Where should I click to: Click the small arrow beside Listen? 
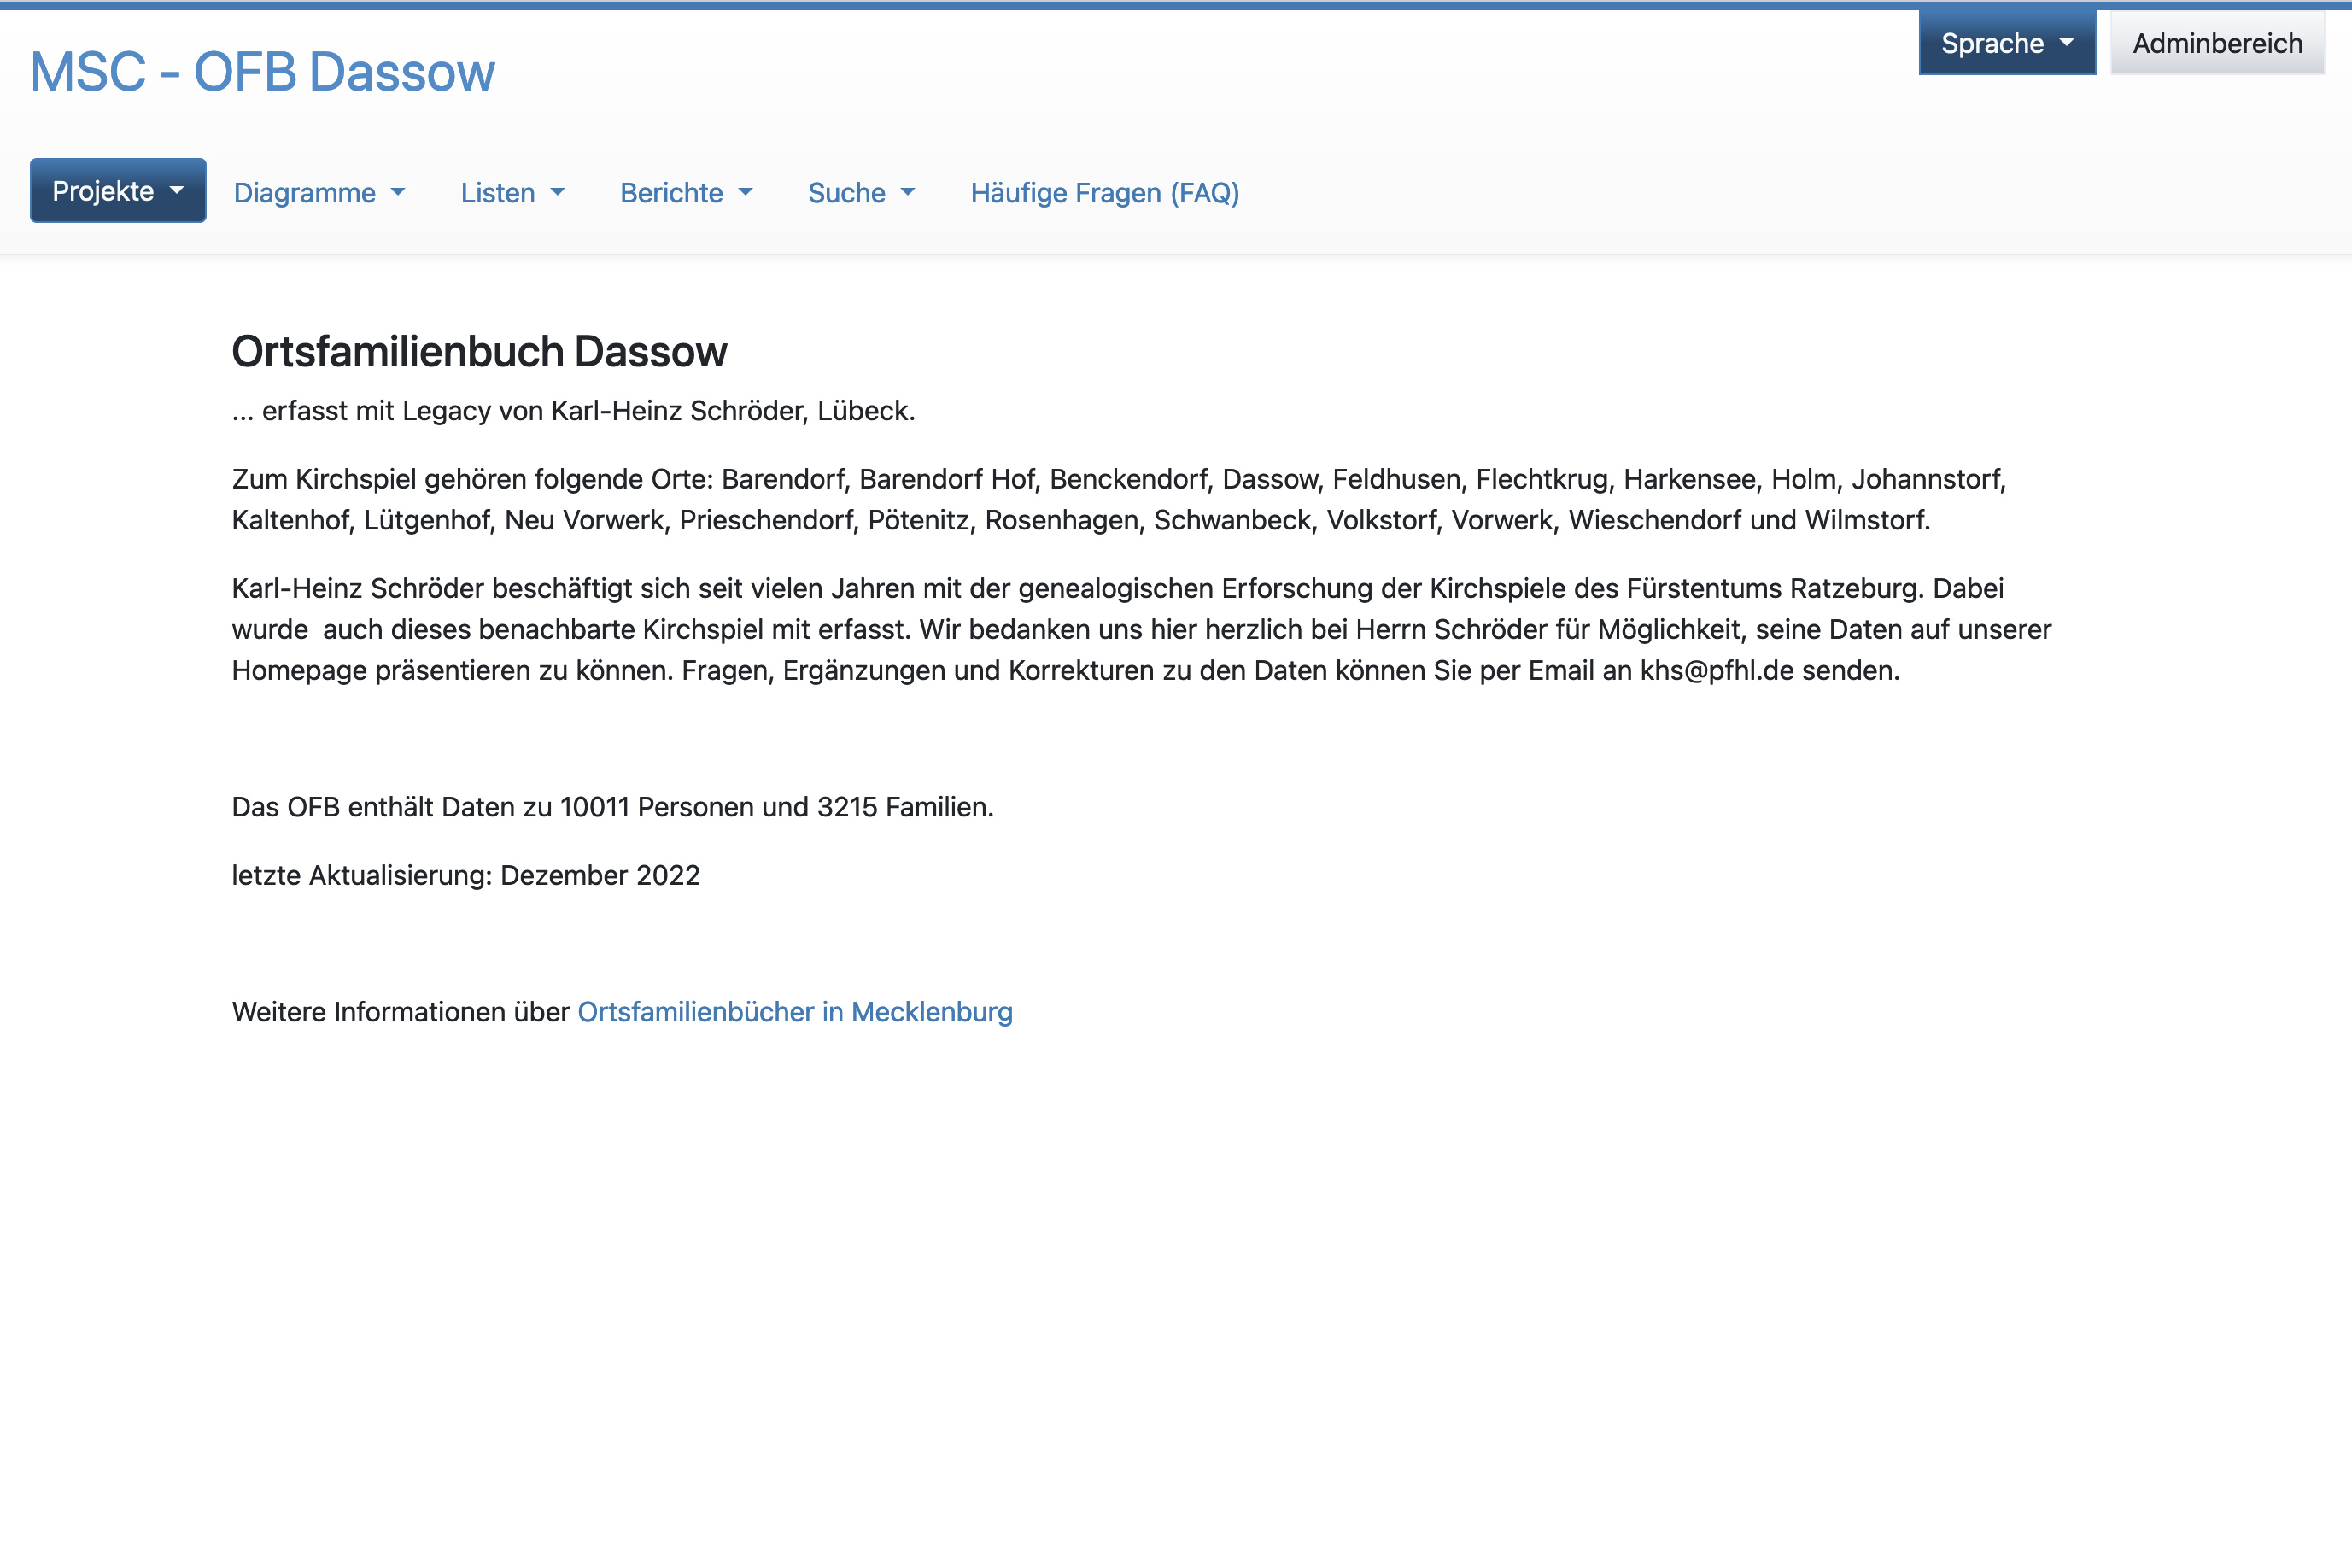558,192
